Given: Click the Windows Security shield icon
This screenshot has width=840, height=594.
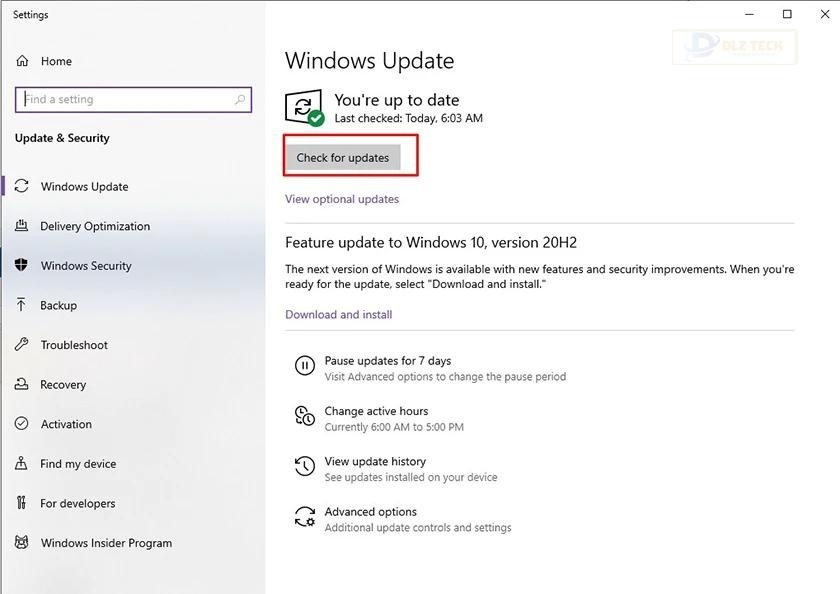Looking at the screenshot, I should pos(21,265).
